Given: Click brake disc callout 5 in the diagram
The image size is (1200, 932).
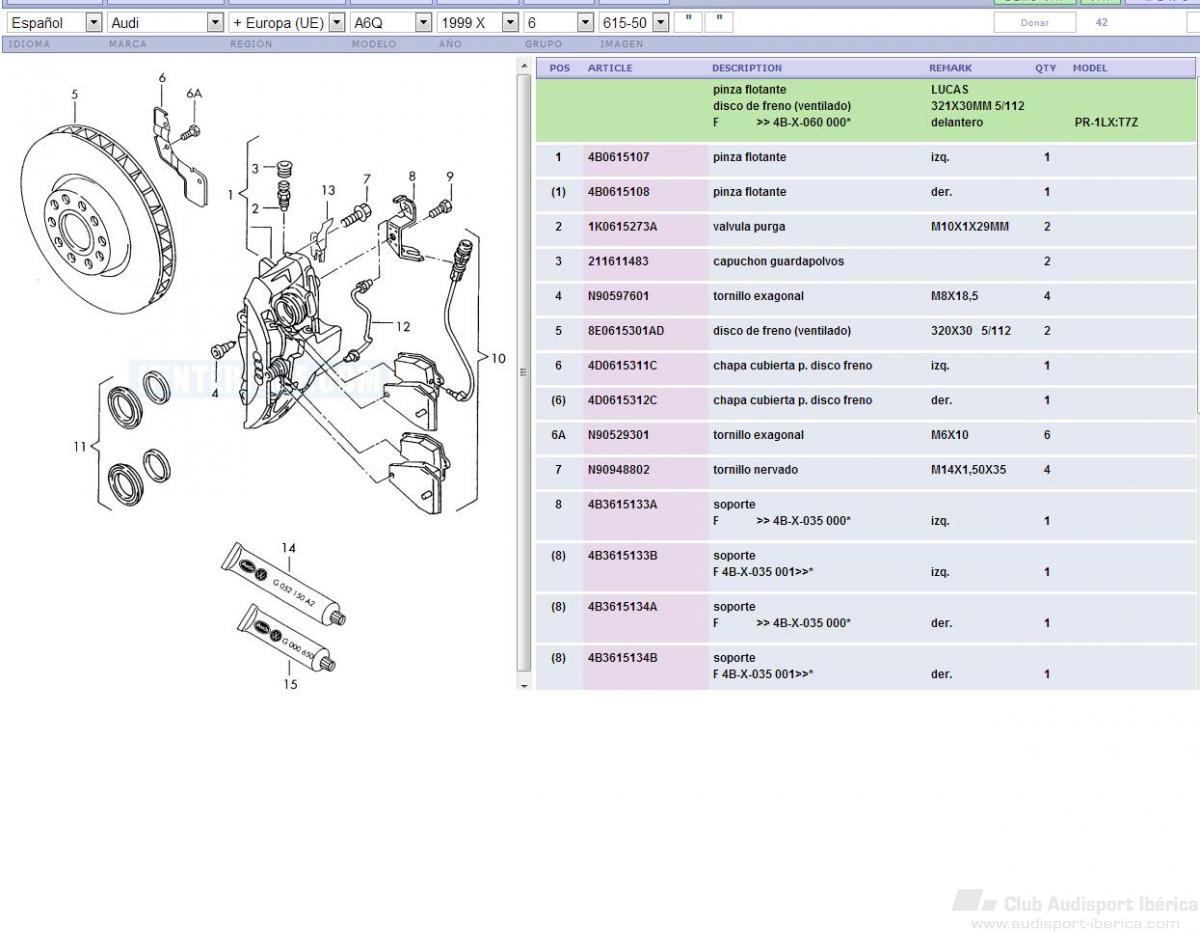Looking at the screenshot, I should (74, 95).
